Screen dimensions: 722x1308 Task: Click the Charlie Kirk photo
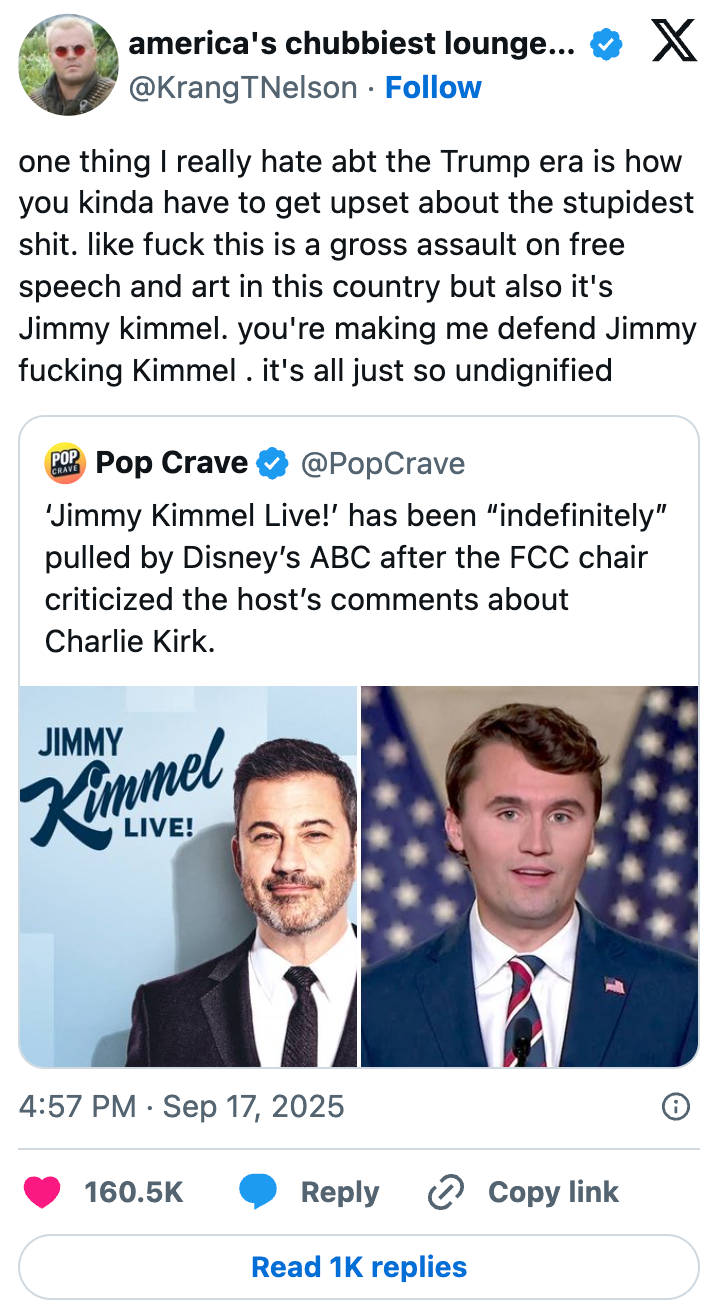[530, 875]
